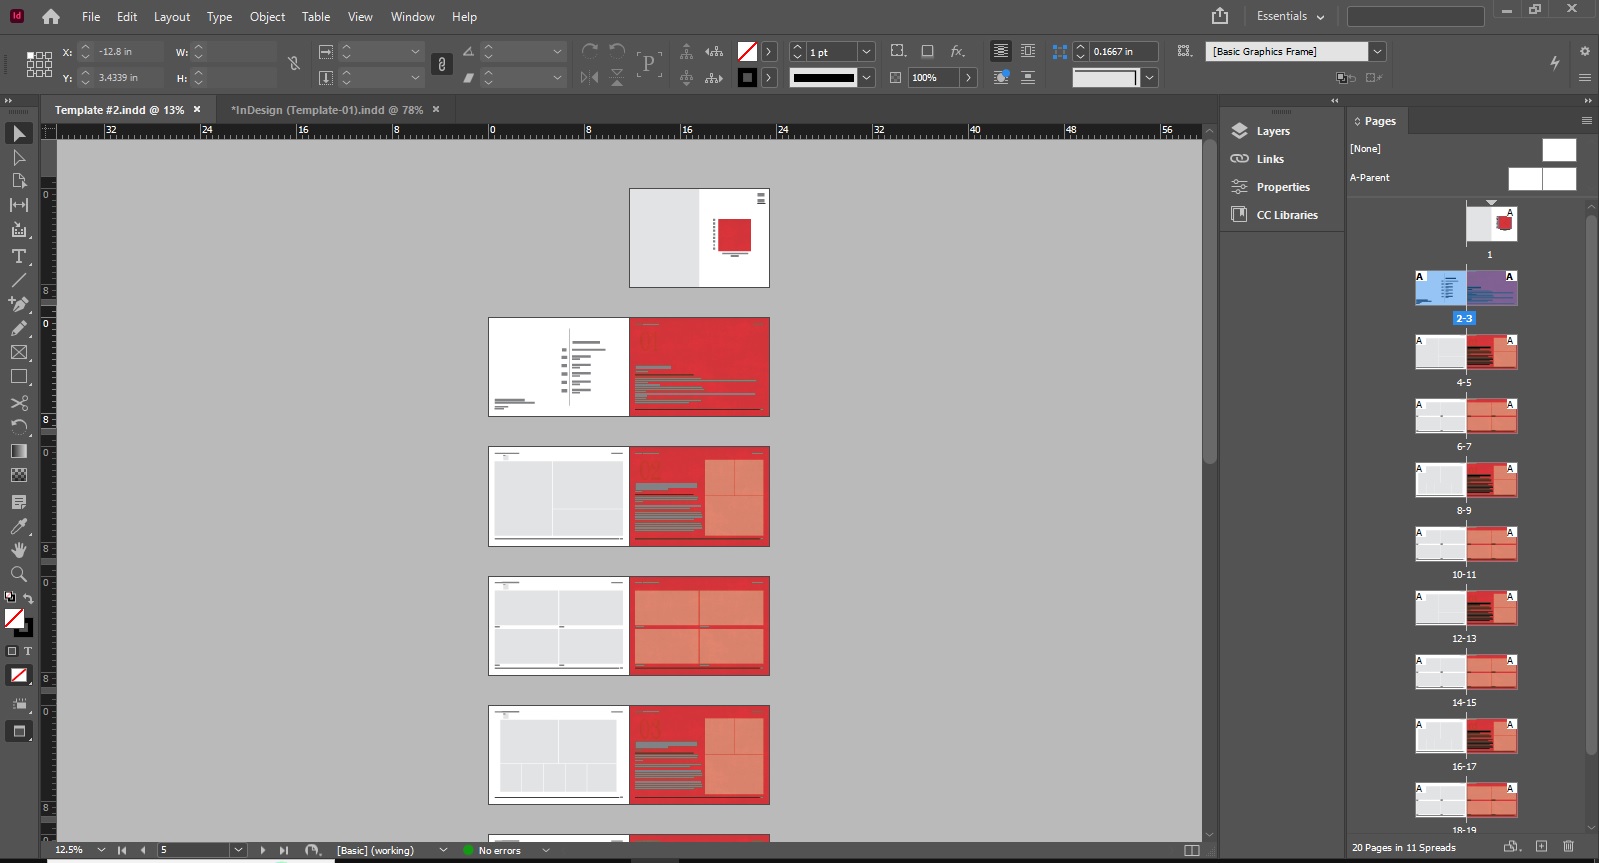This screenshot has height=863, width=1599.
Task: Toggle formatting affects container
Action: coord(12,651)
